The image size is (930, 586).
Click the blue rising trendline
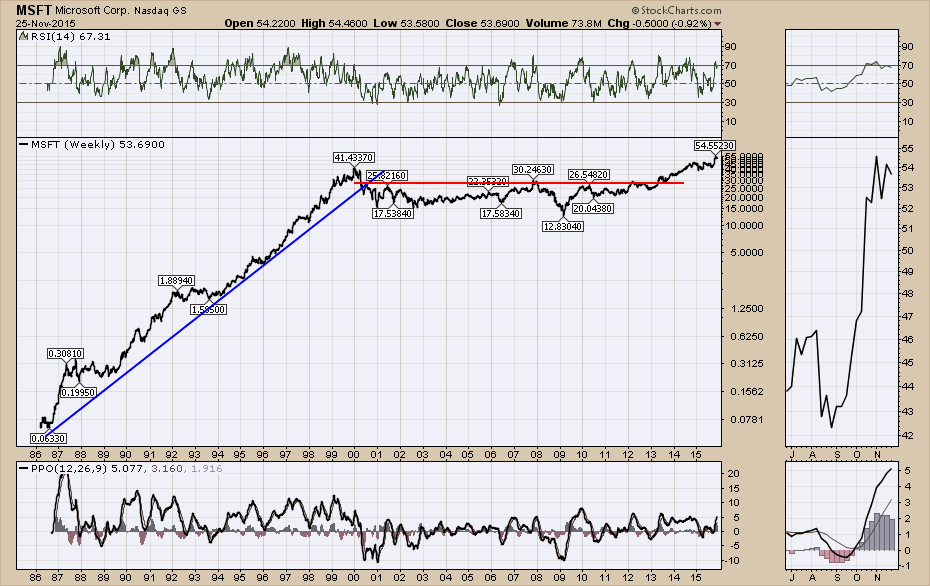click(x=217, y=302)
